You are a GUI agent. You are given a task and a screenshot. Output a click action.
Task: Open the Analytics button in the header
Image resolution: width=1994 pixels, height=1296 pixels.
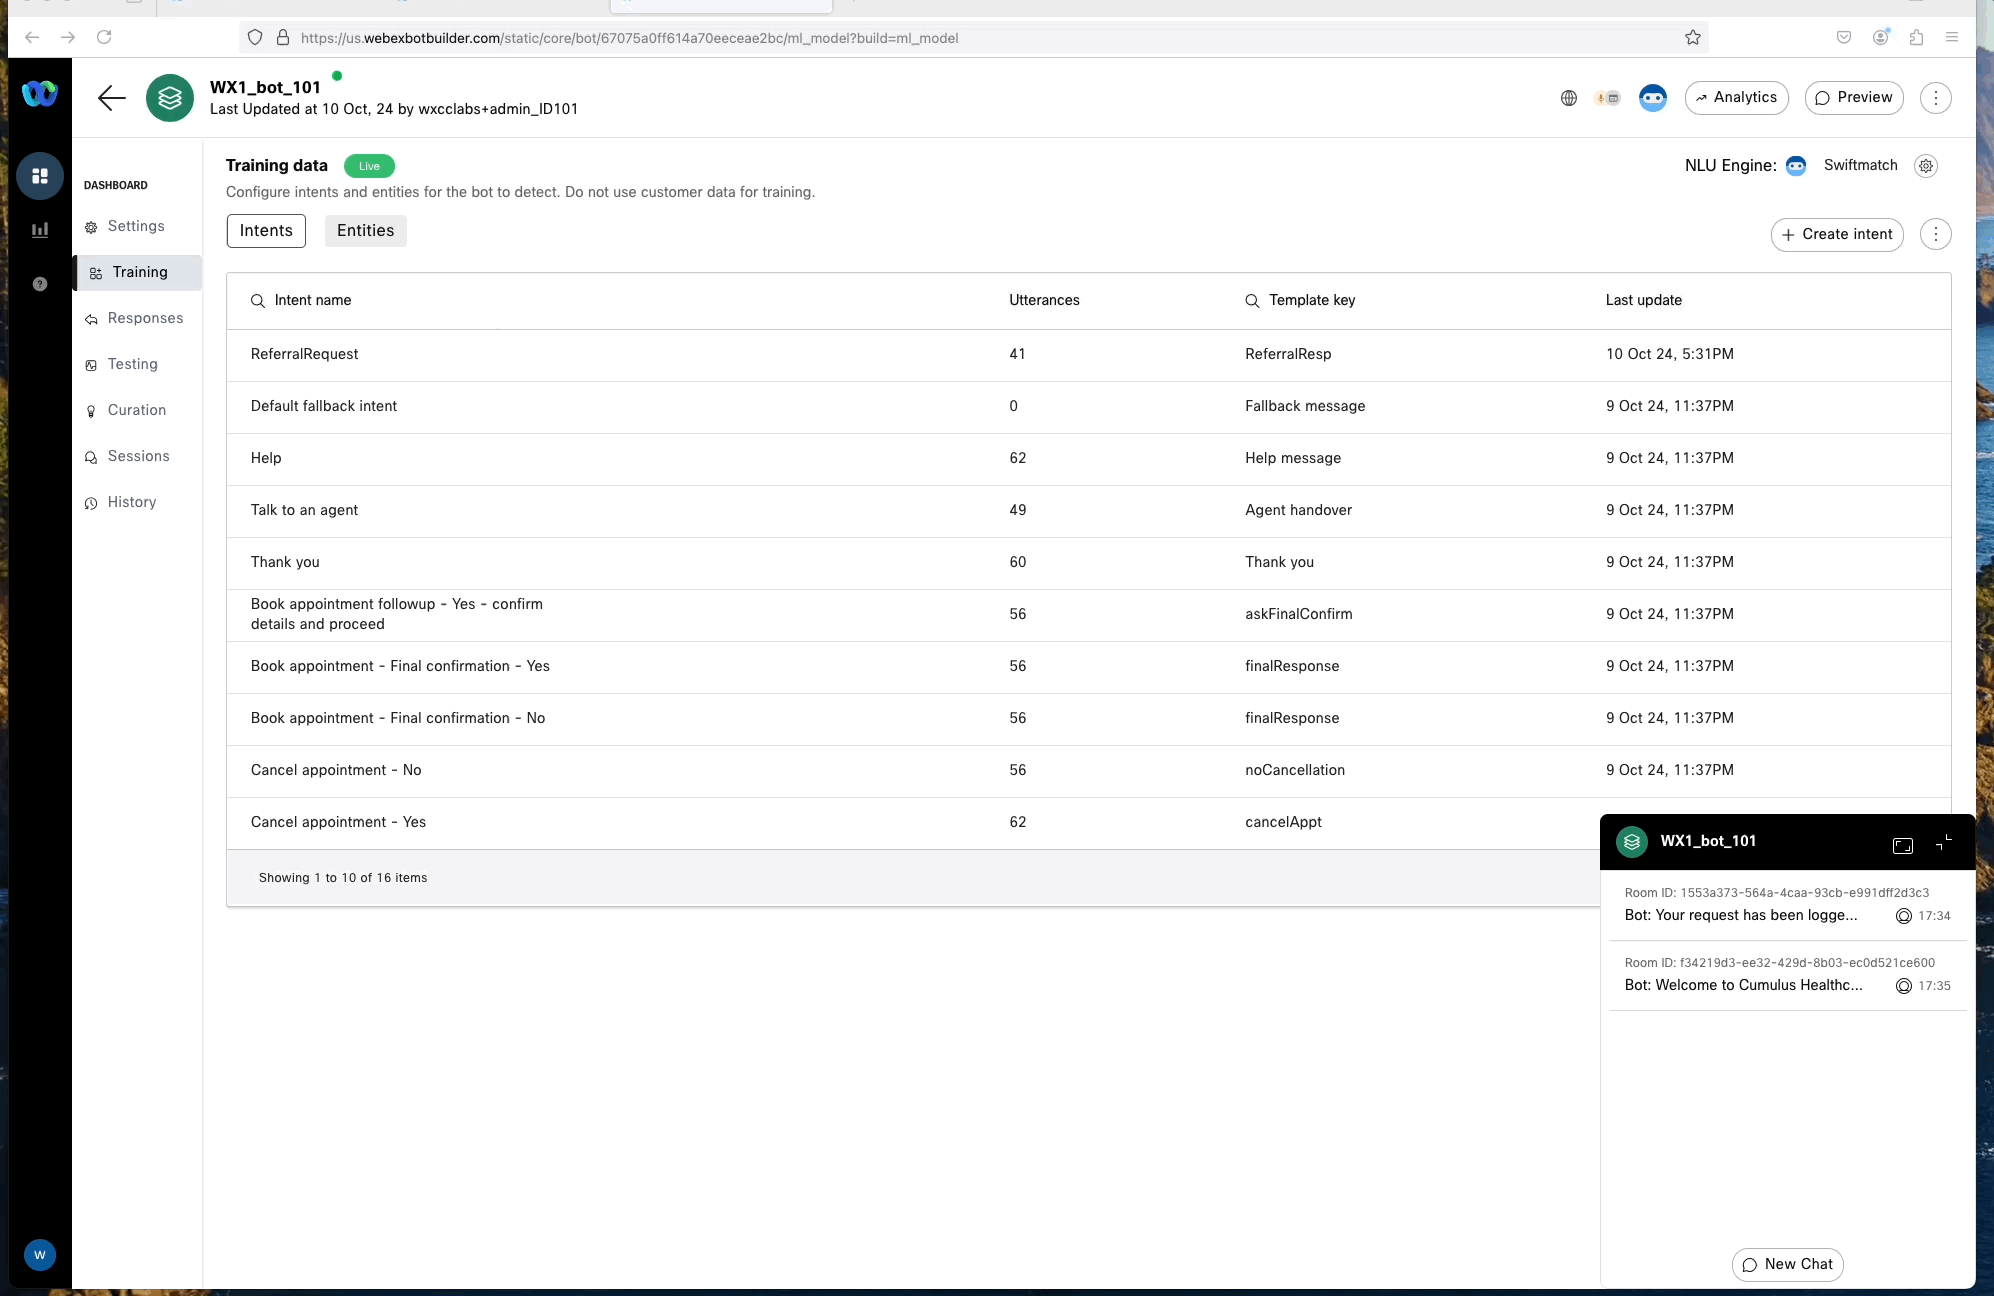pos(1736,98)
